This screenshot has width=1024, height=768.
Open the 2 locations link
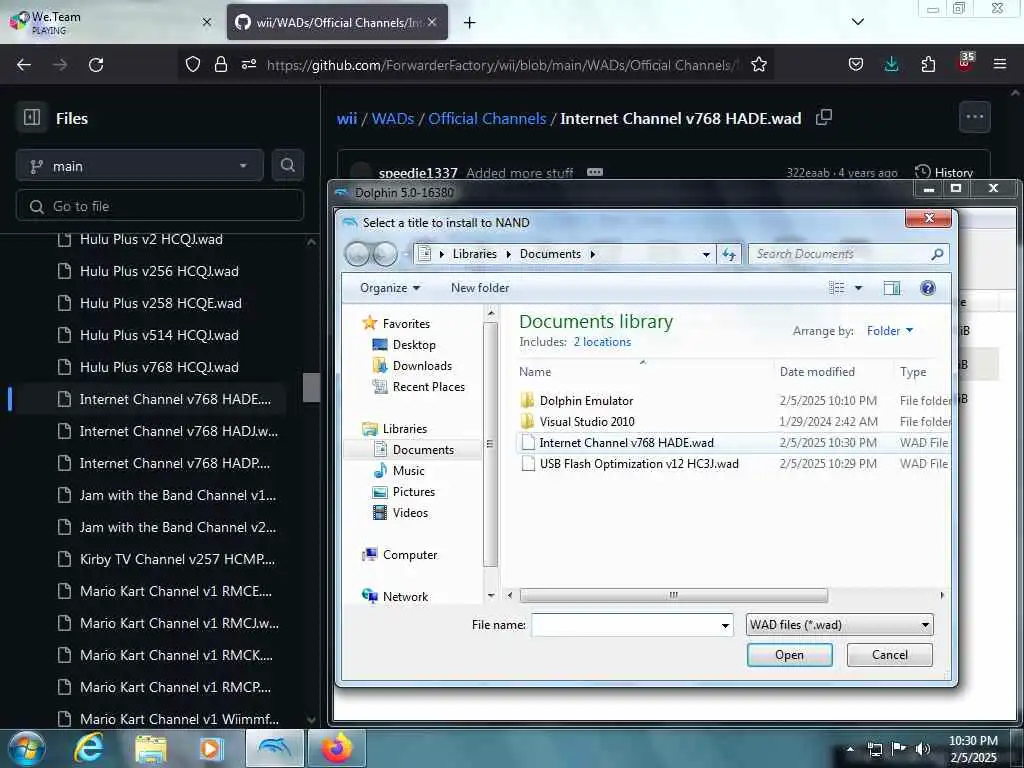pyautogui.click(x=602, y=342)
